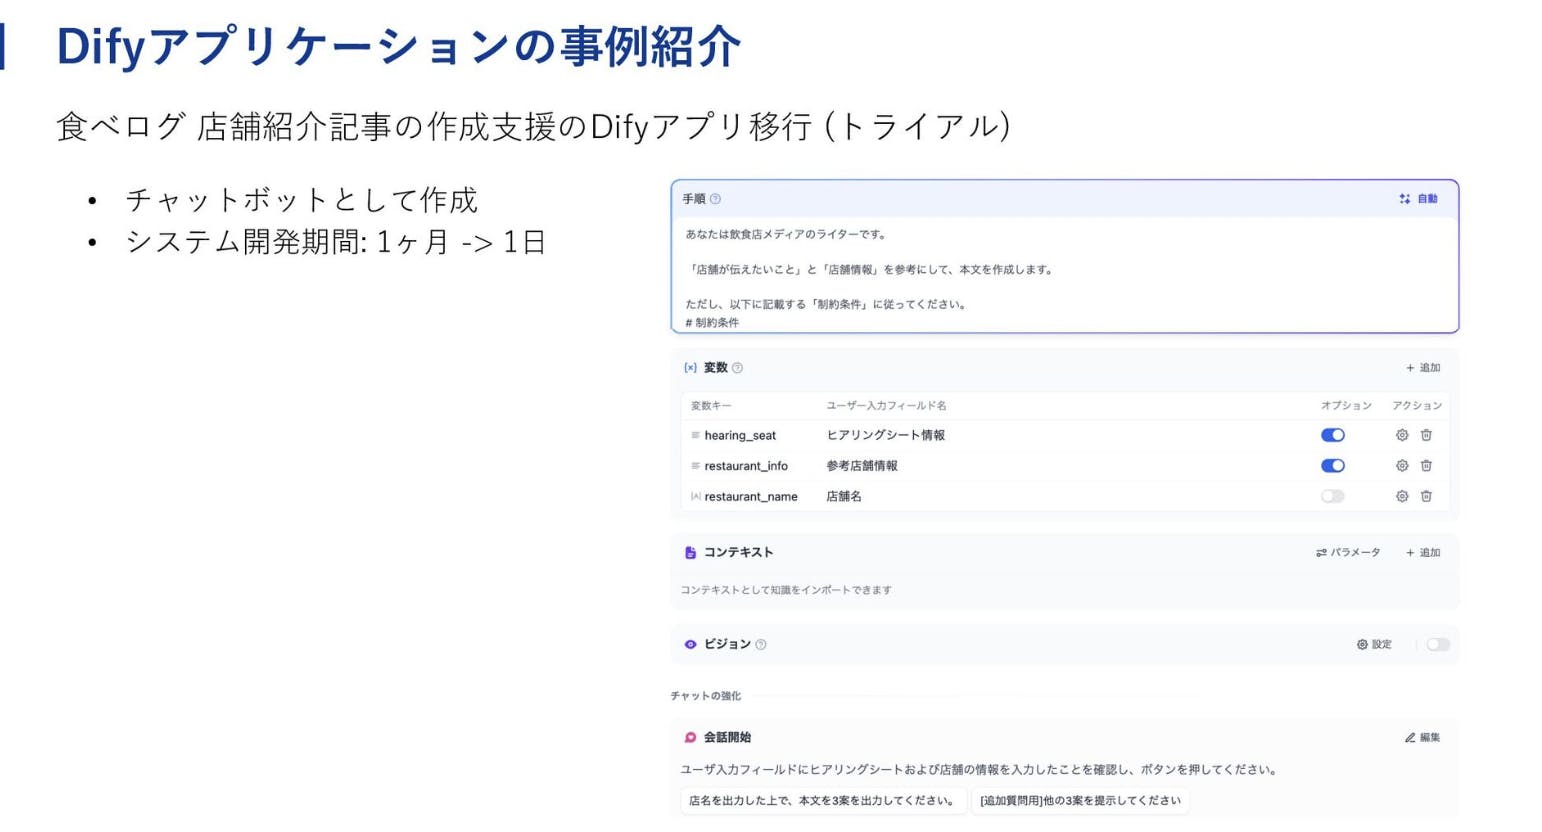Click the prompt line # 制約条件

712,323
